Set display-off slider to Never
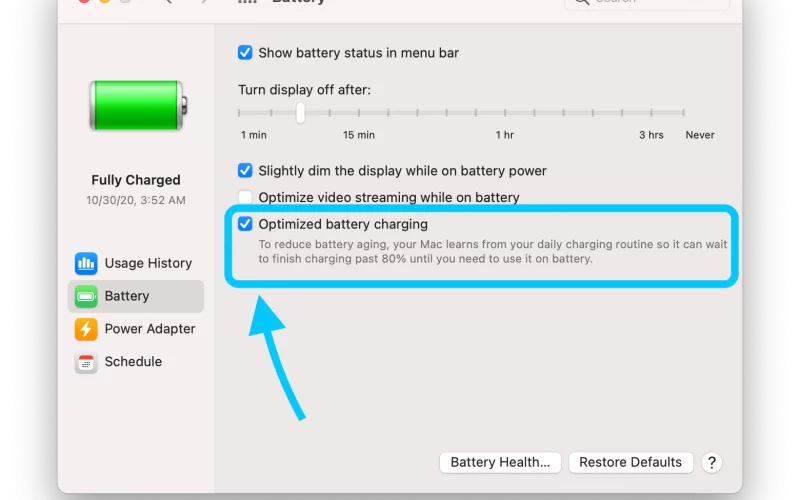Screen dimensions: 800x500 click(683, 113)
